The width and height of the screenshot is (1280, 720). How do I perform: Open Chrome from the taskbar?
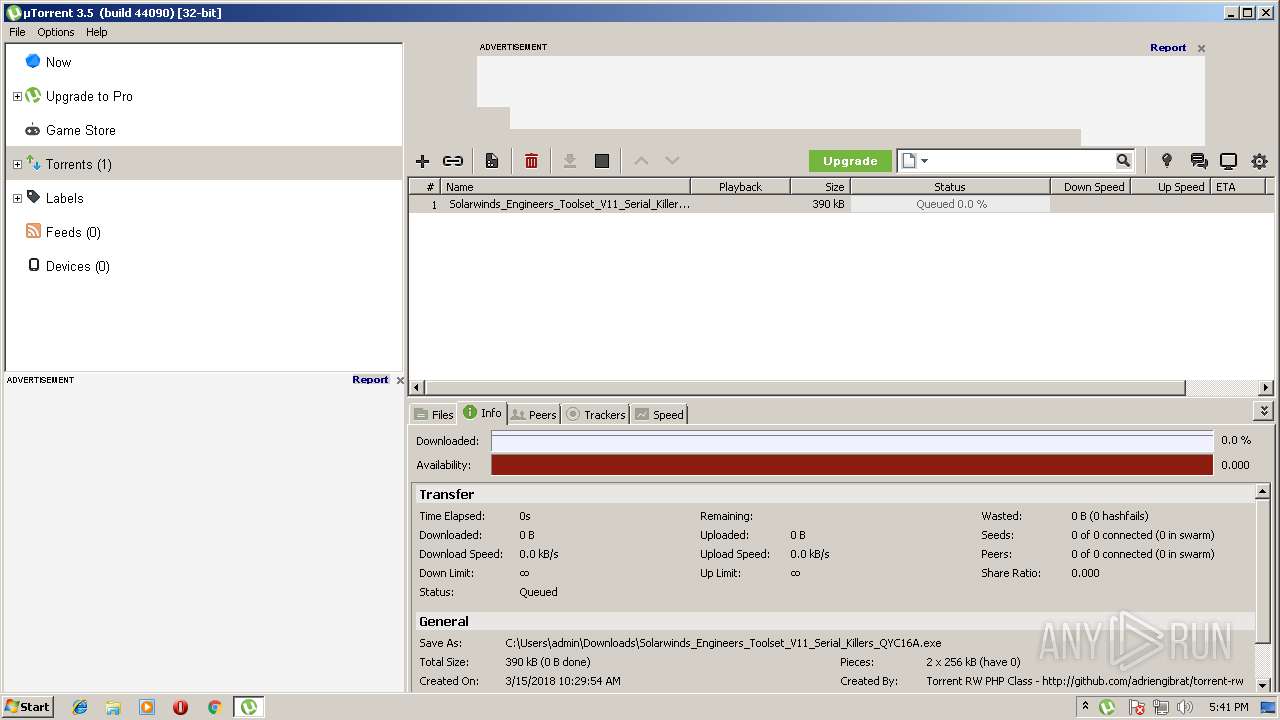214,707
